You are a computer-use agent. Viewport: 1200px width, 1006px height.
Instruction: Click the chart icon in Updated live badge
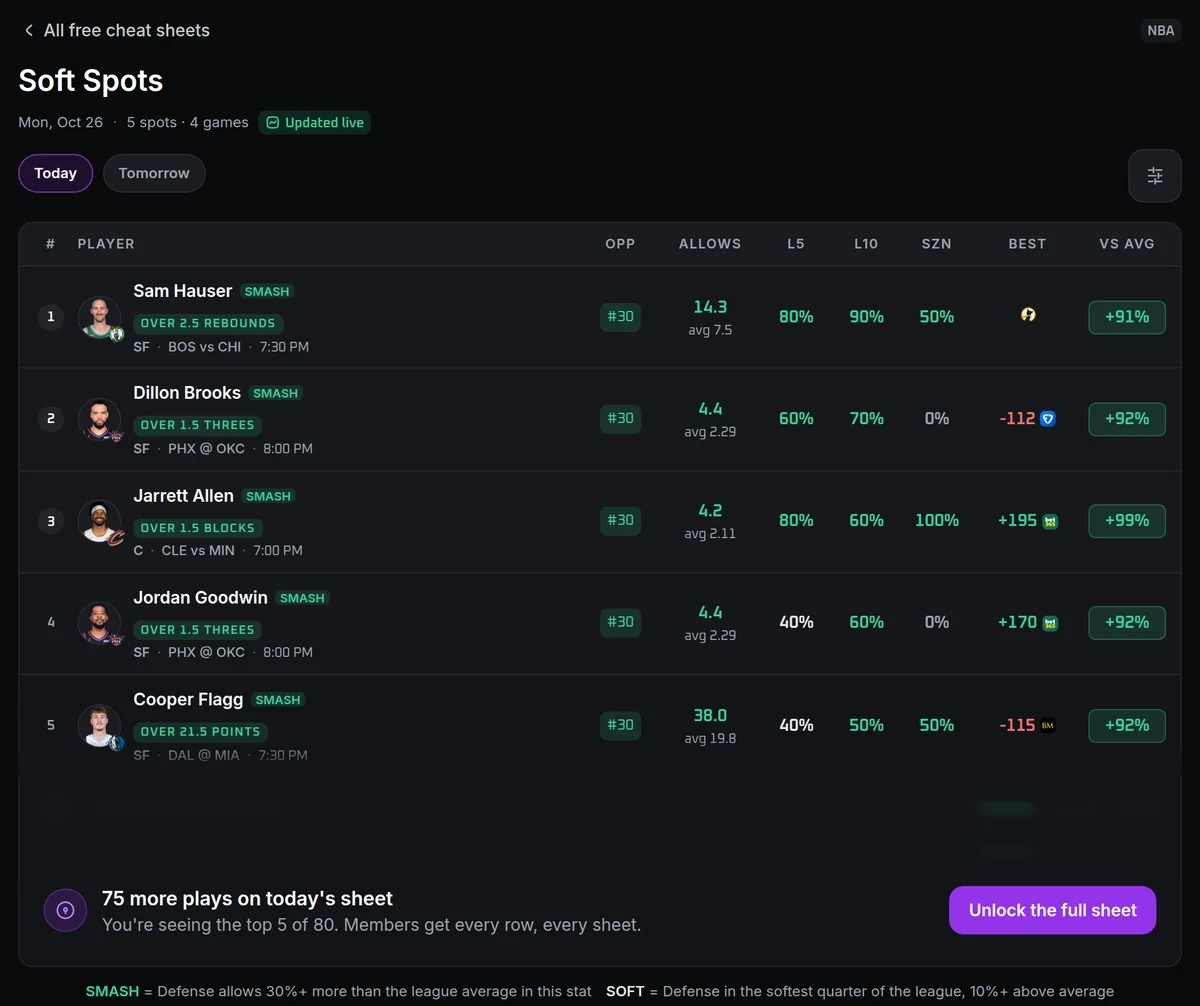pos(272,123)
